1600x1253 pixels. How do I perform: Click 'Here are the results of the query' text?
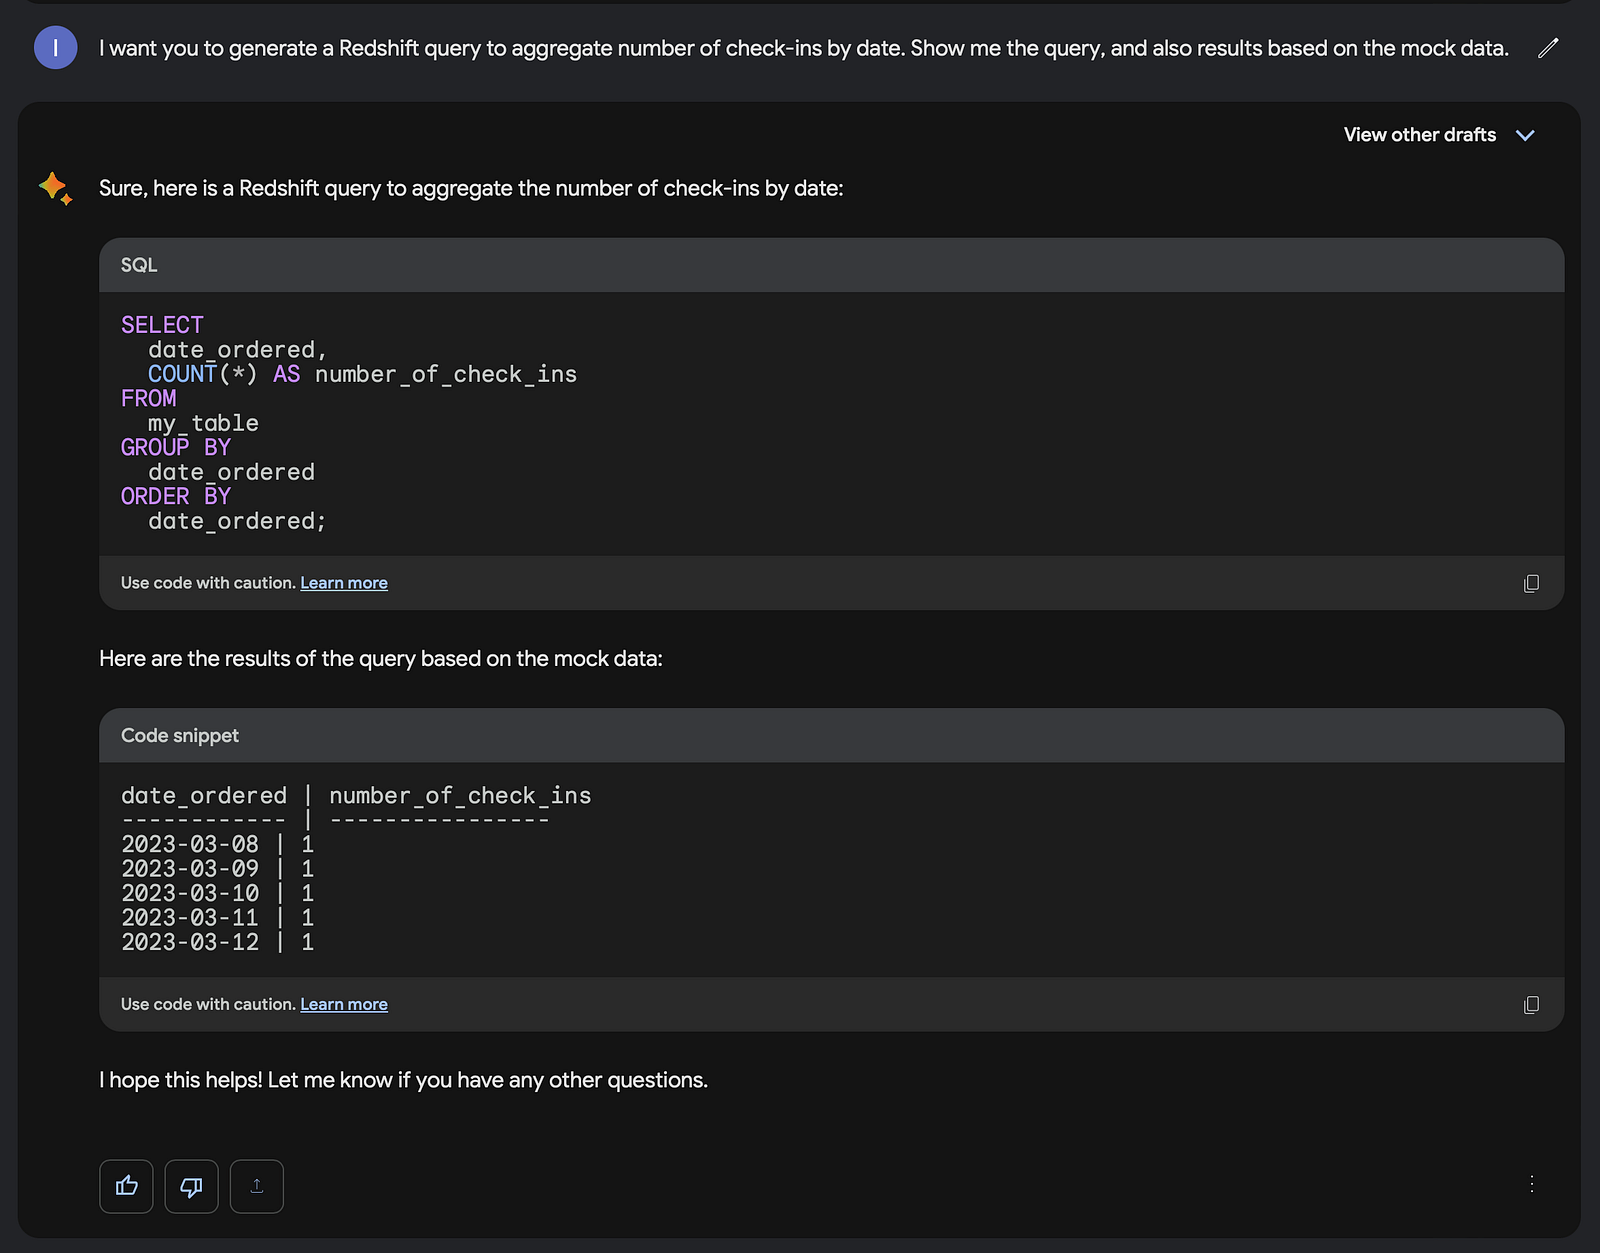381,658
